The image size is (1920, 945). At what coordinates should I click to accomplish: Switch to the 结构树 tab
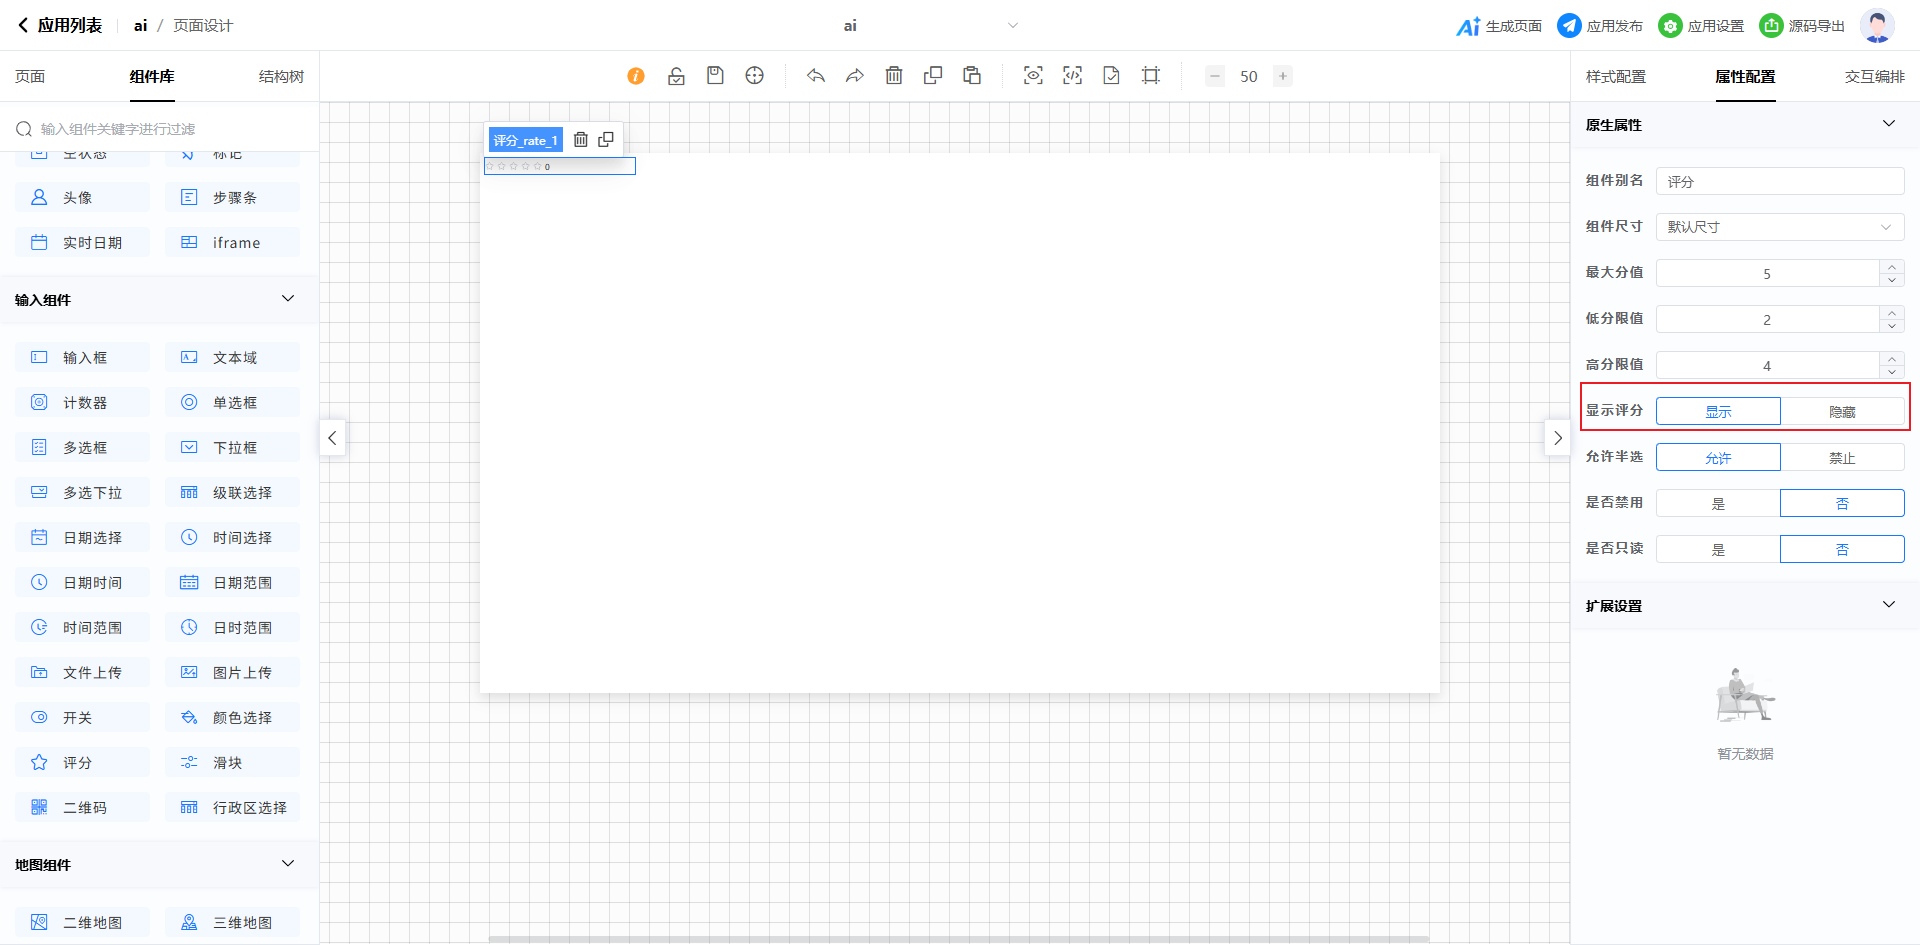[x=281, y=77]
